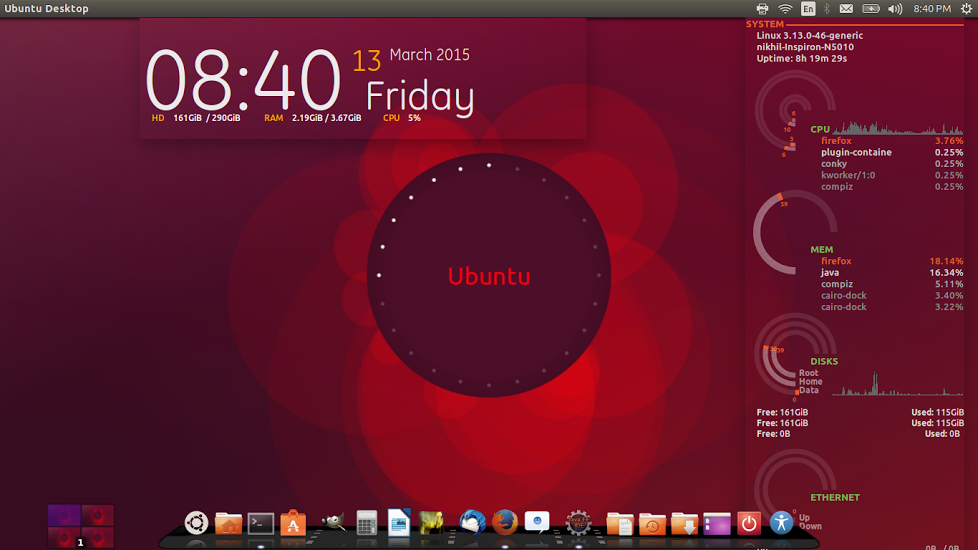978x550 pixels.
Task: Open the Calculator dock icon
Action: [366, 523]
